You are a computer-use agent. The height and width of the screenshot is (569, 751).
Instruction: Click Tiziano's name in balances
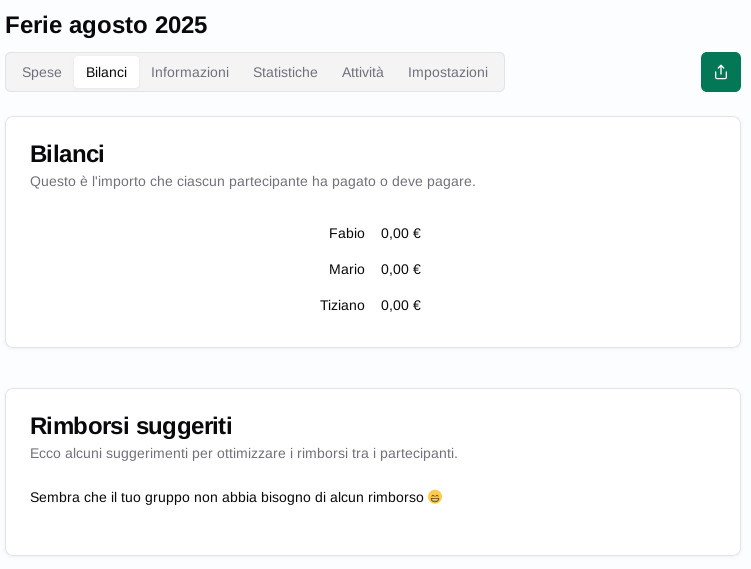coord(342,305)
